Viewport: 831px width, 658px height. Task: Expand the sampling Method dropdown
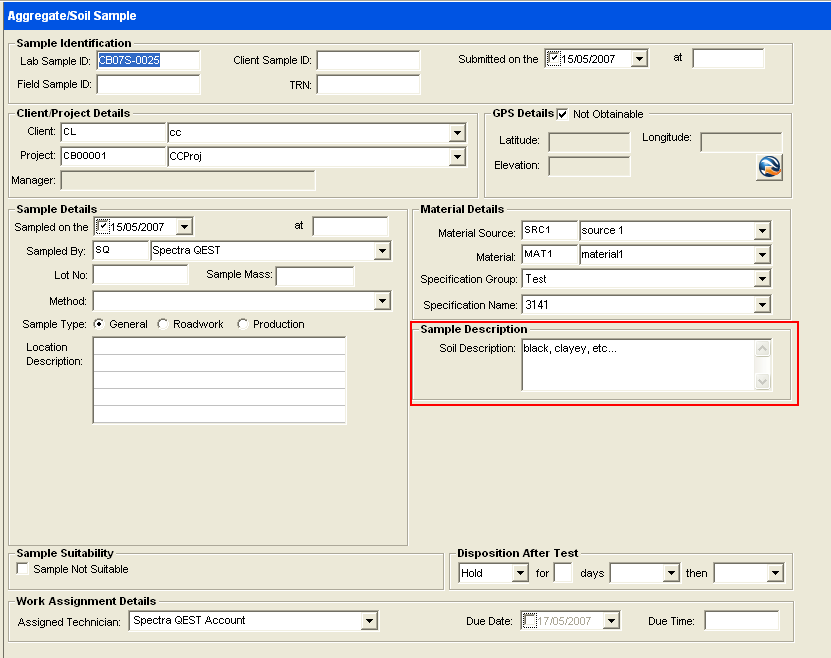click(x=381, y=301)
